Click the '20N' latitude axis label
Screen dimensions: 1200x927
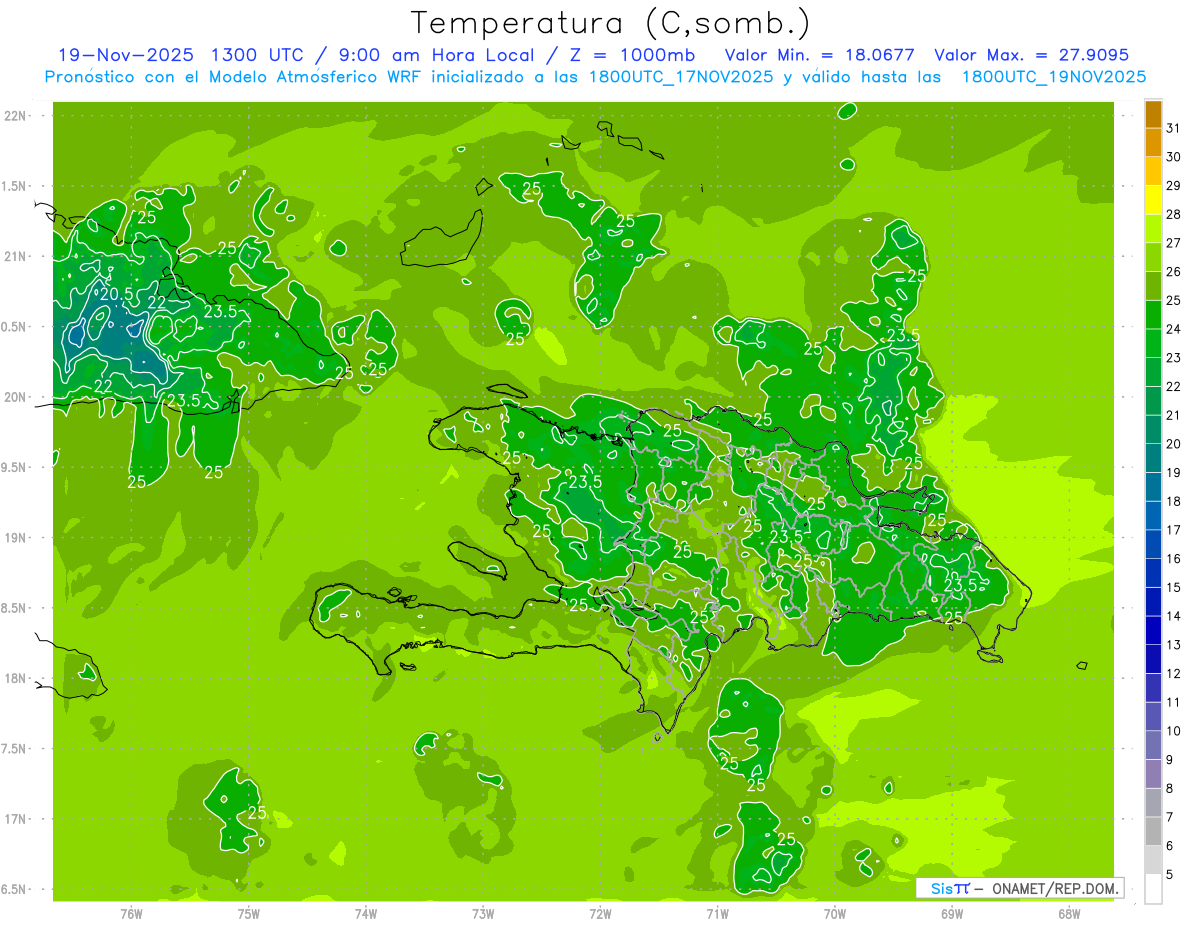coord(16,397)
